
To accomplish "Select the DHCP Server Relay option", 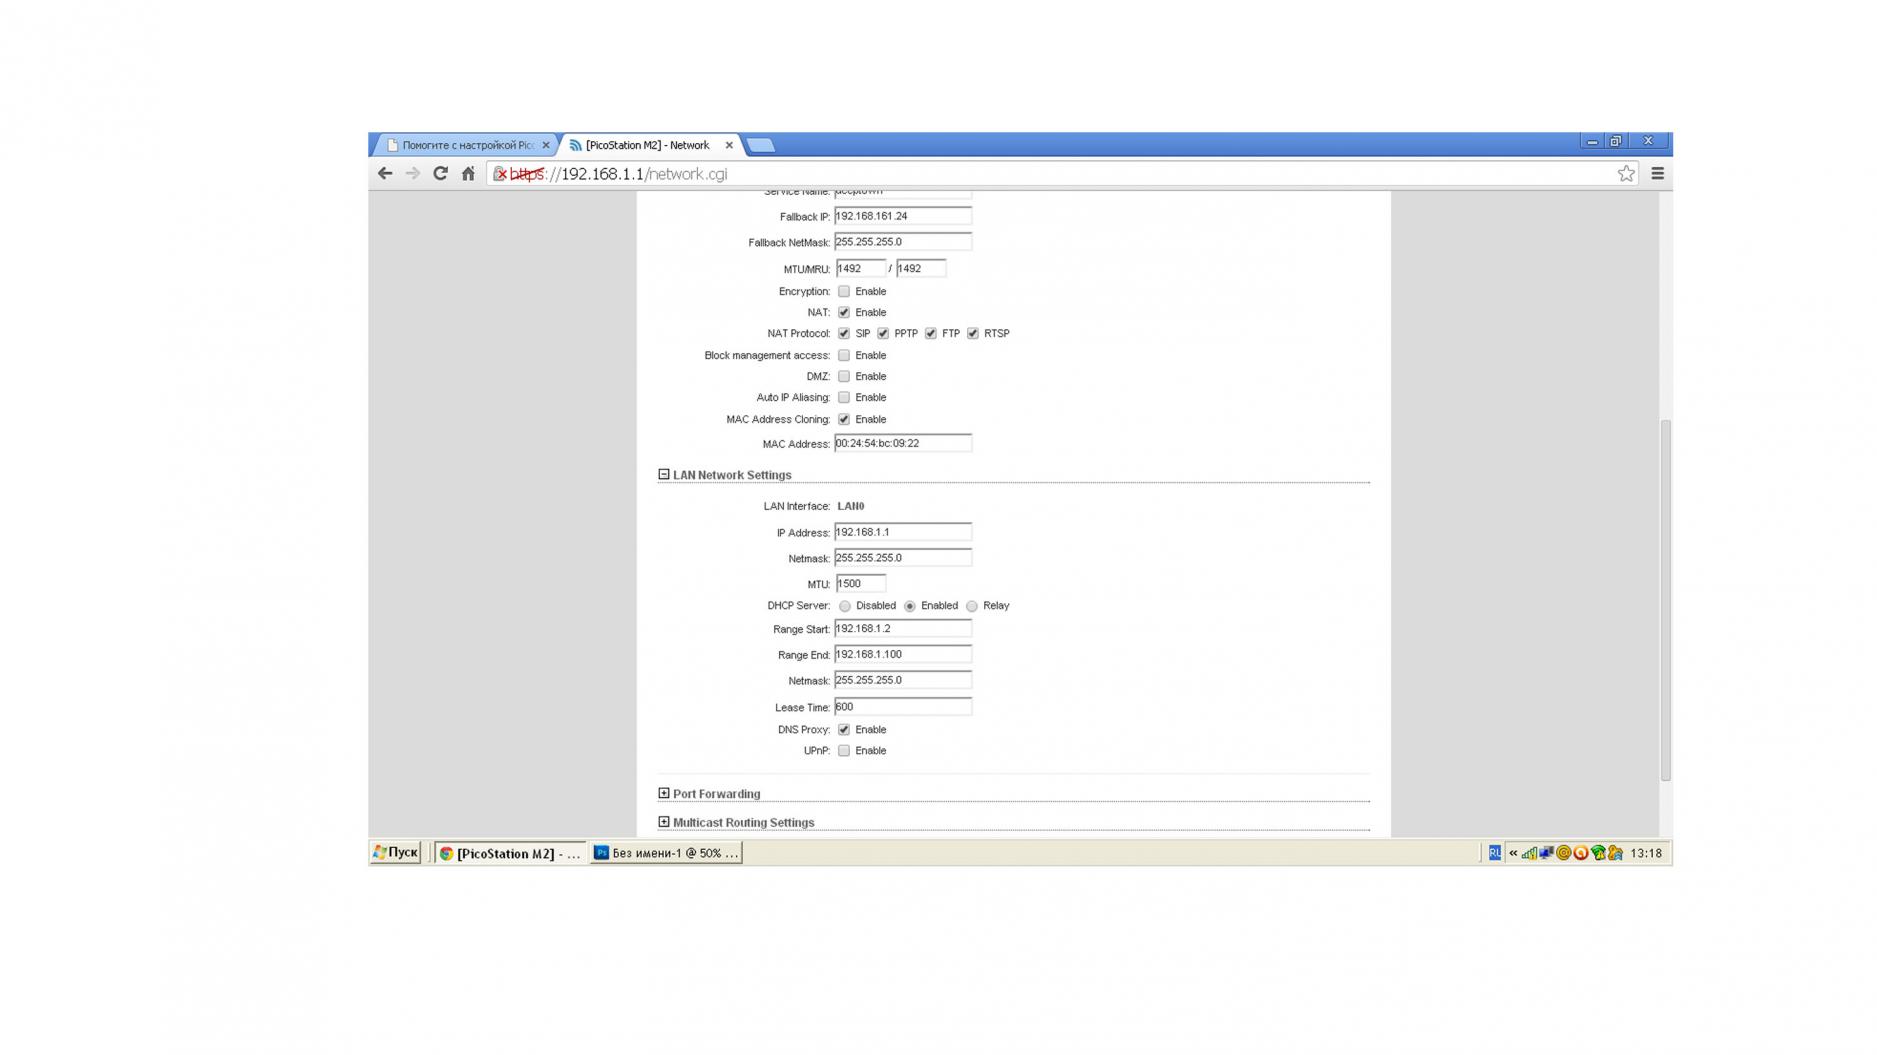I will (x=972, y=606).
